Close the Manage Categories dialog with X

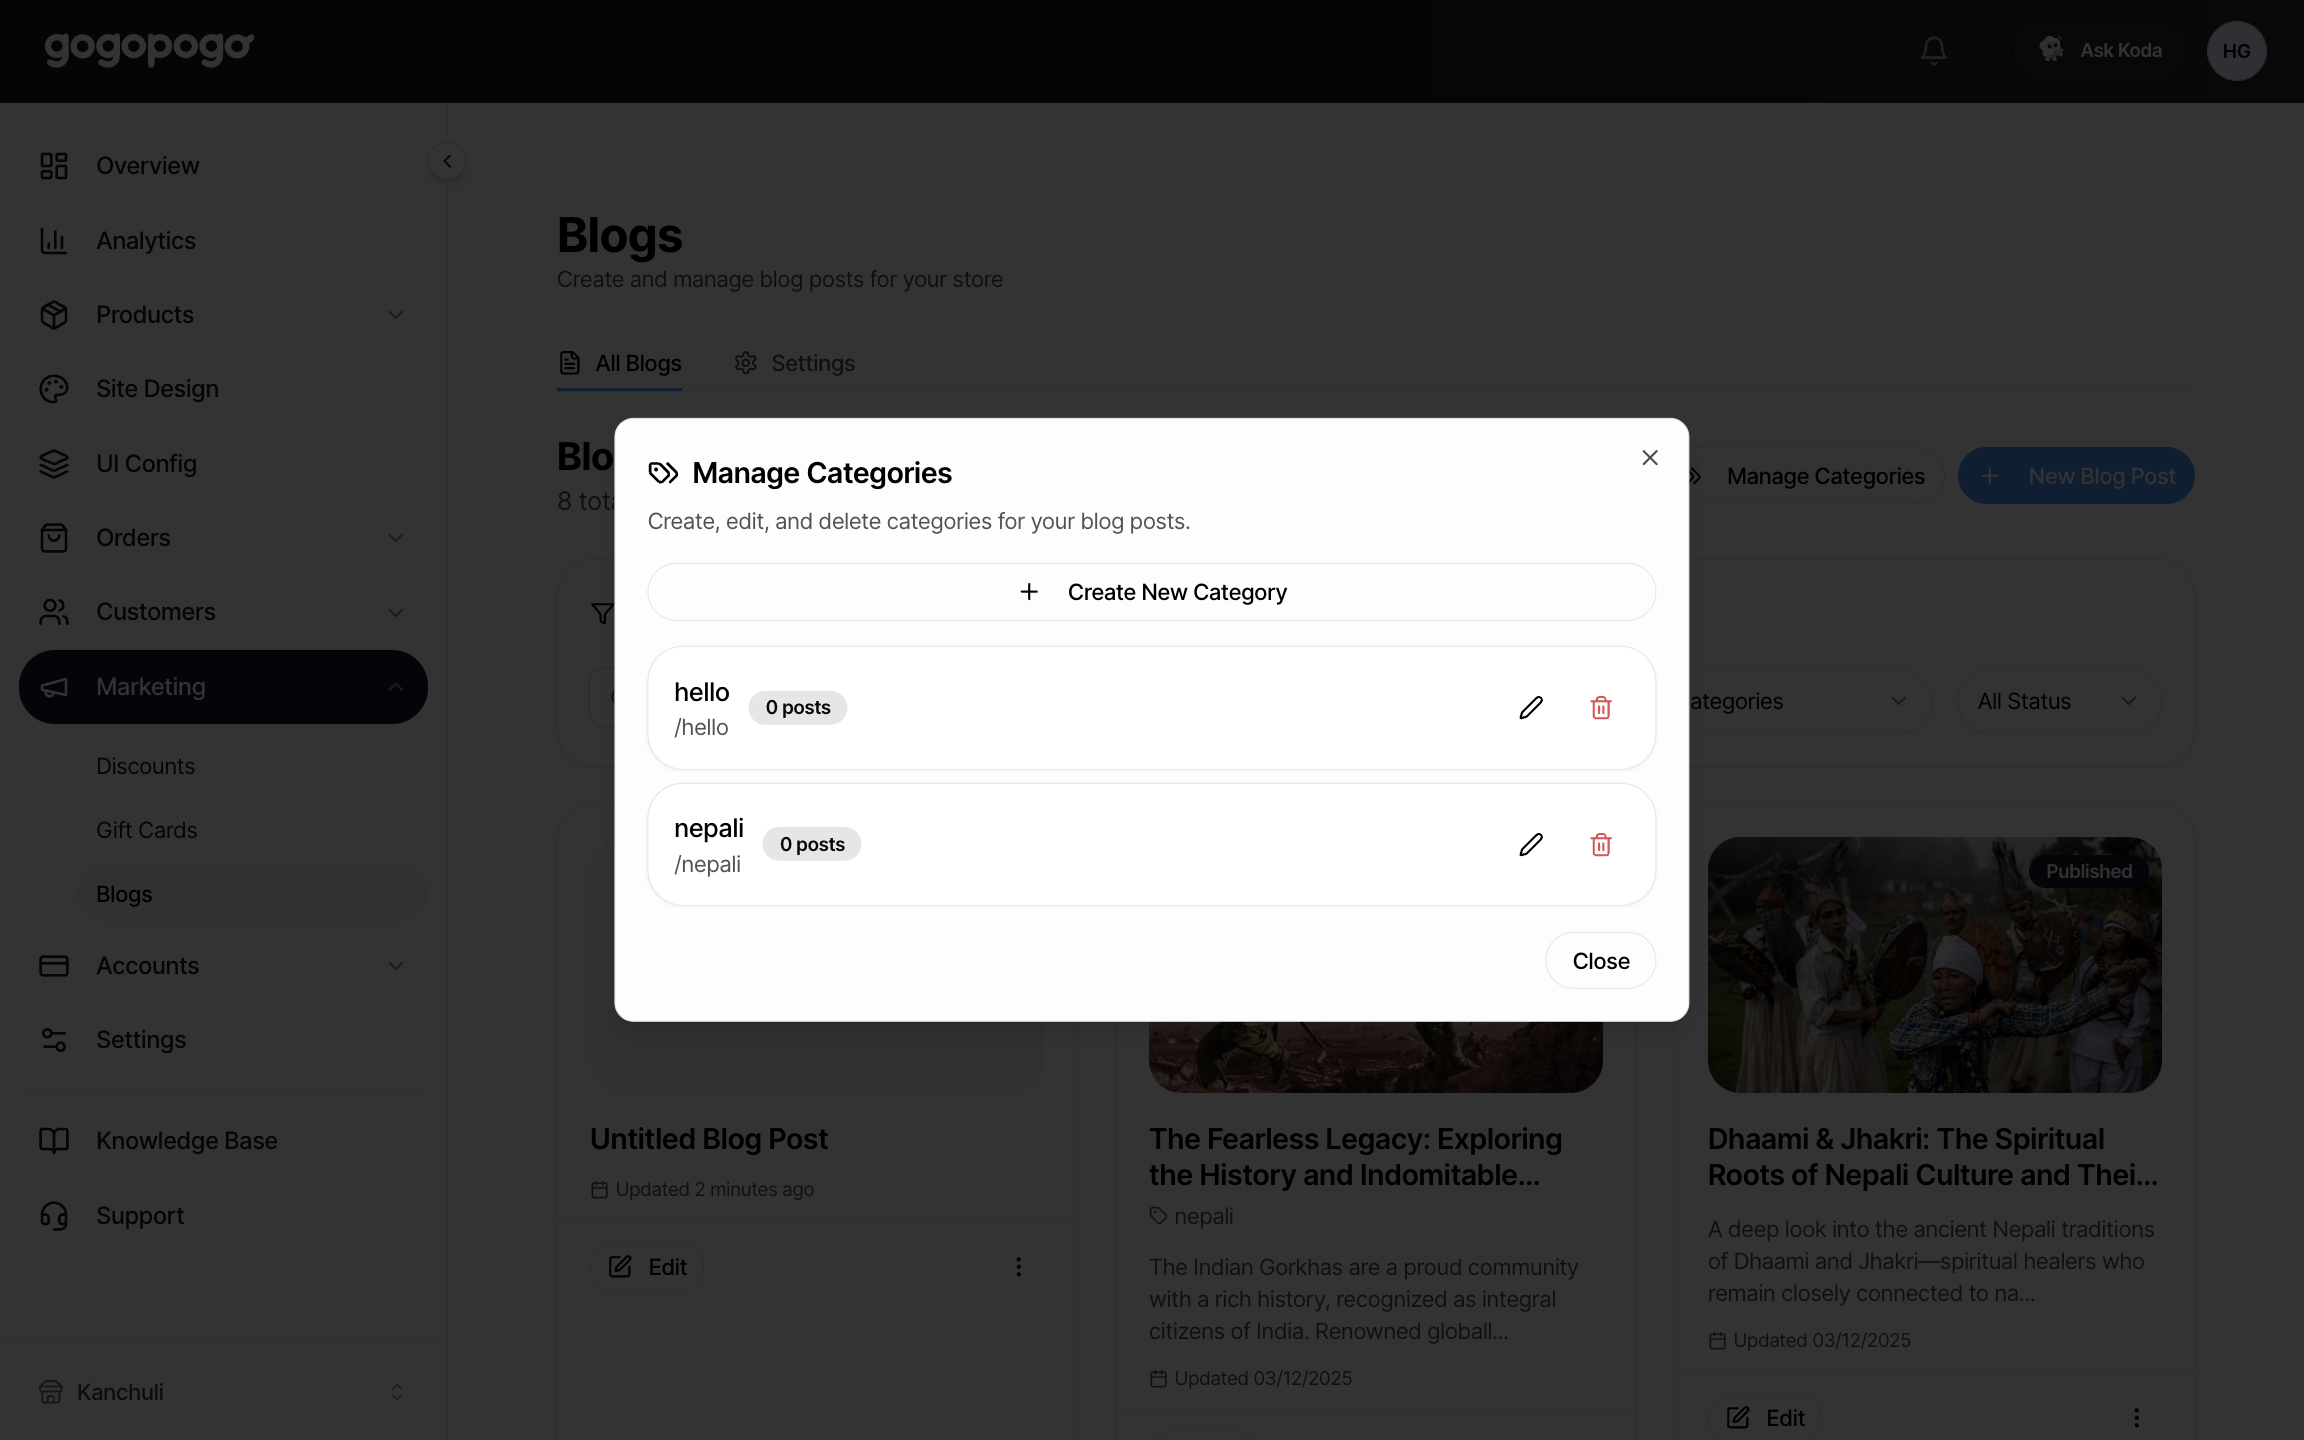click(x=1650, y=457)
